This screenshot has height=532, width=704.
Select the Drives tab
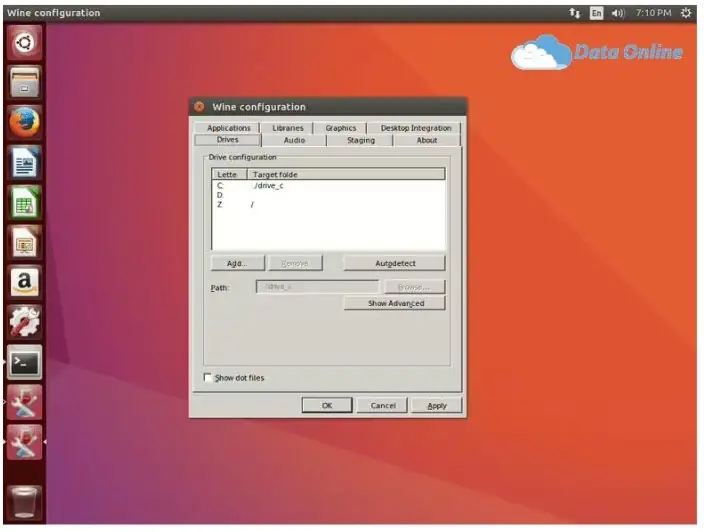tap(228, 140)
